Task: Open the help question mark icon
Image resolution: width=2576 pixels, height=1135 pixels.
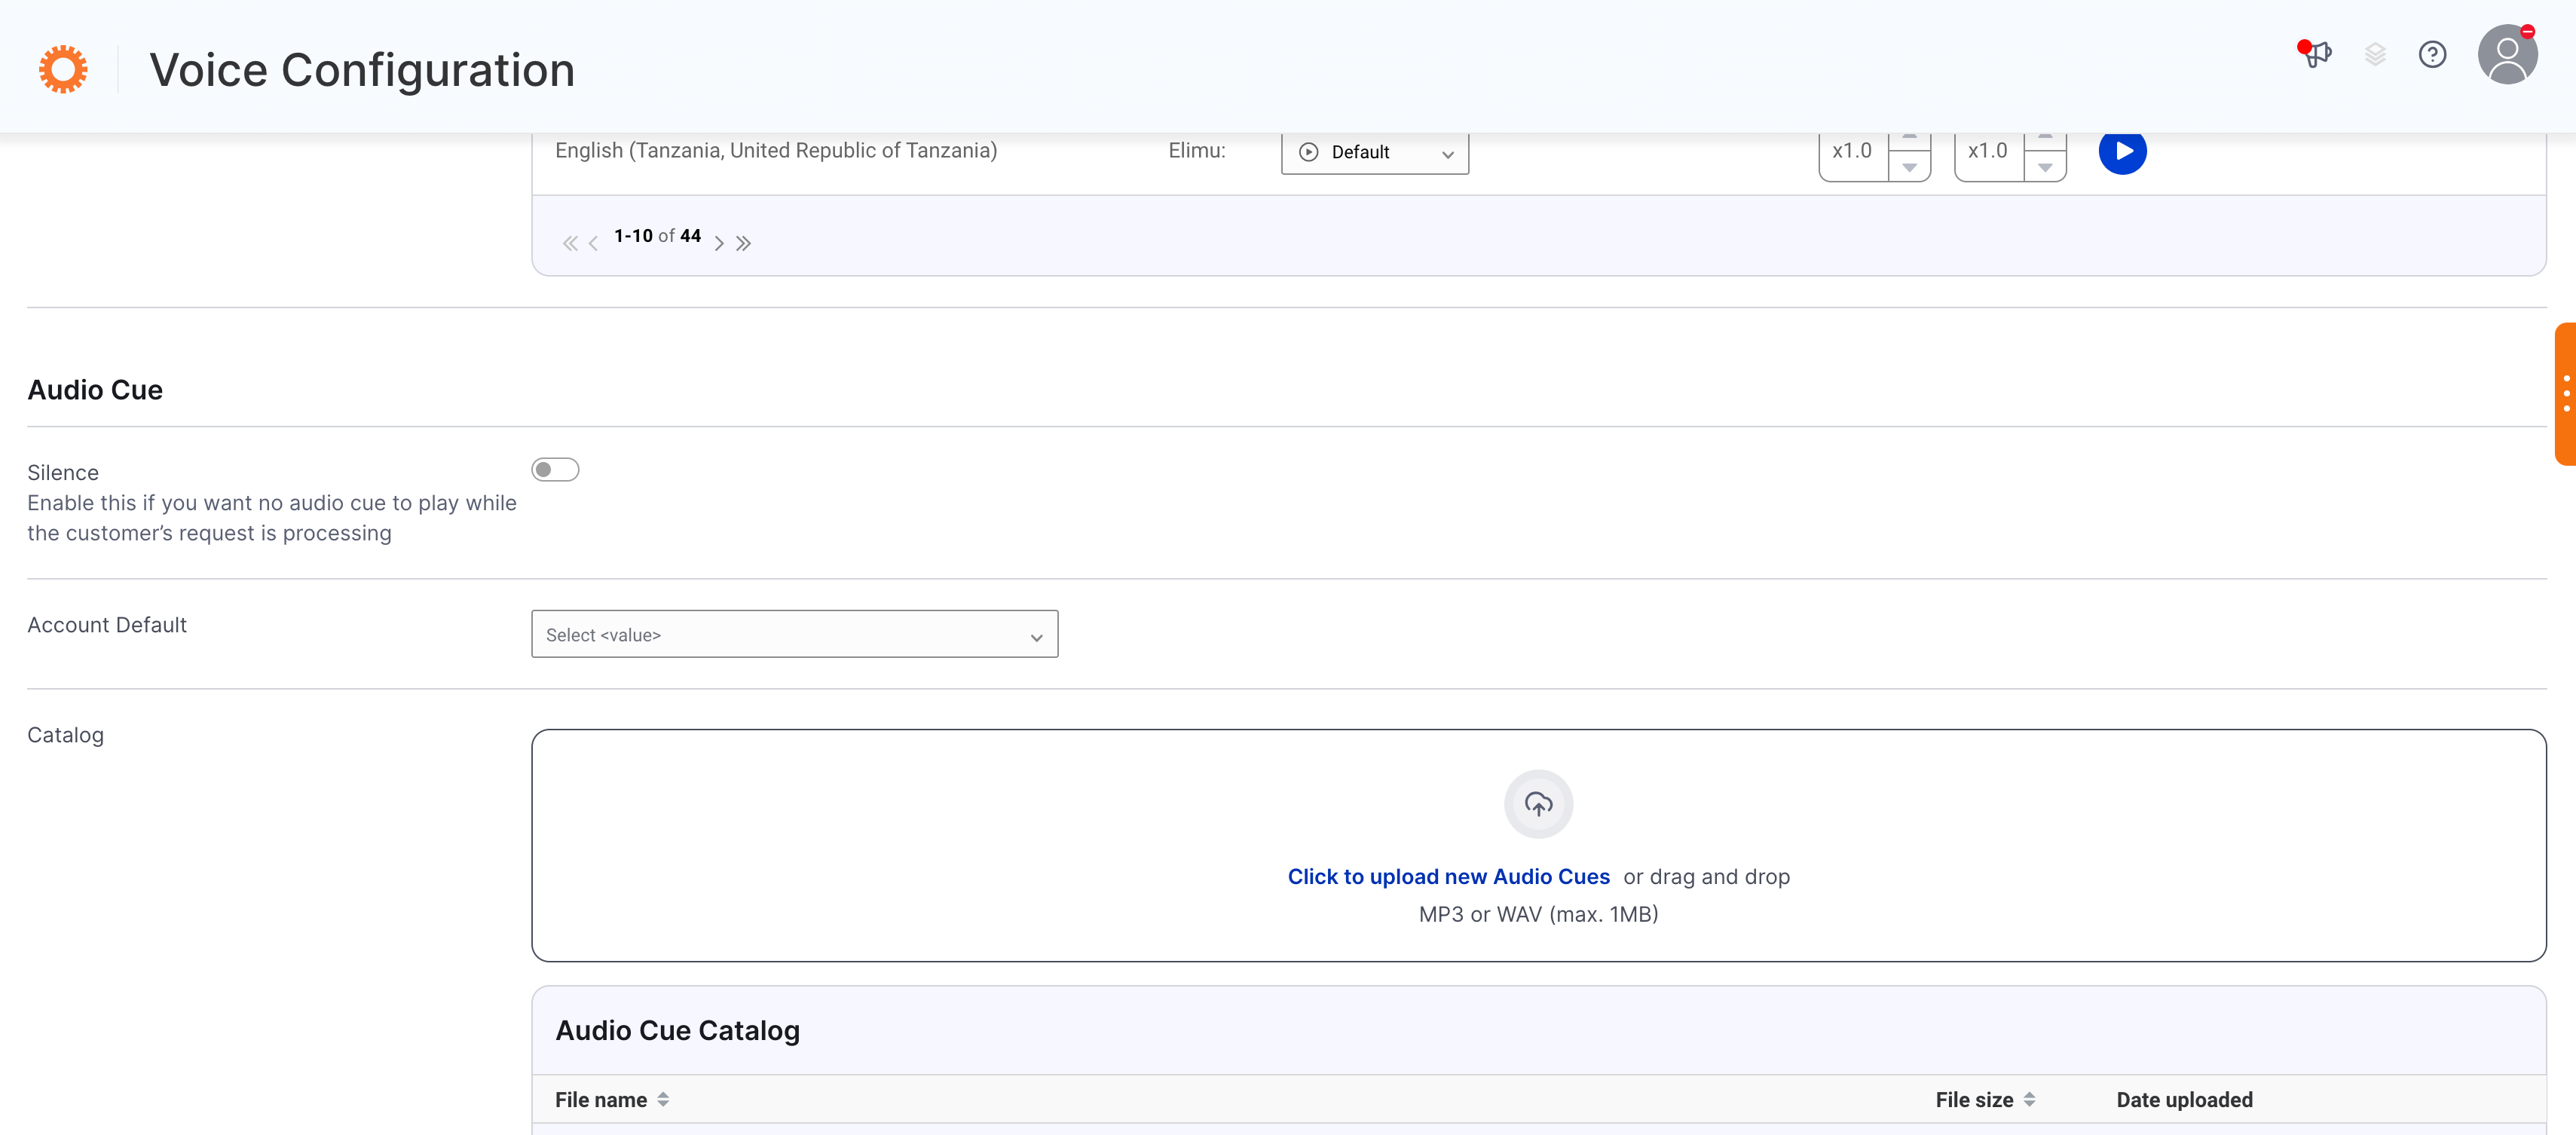Action: (x=2432, y=54)
